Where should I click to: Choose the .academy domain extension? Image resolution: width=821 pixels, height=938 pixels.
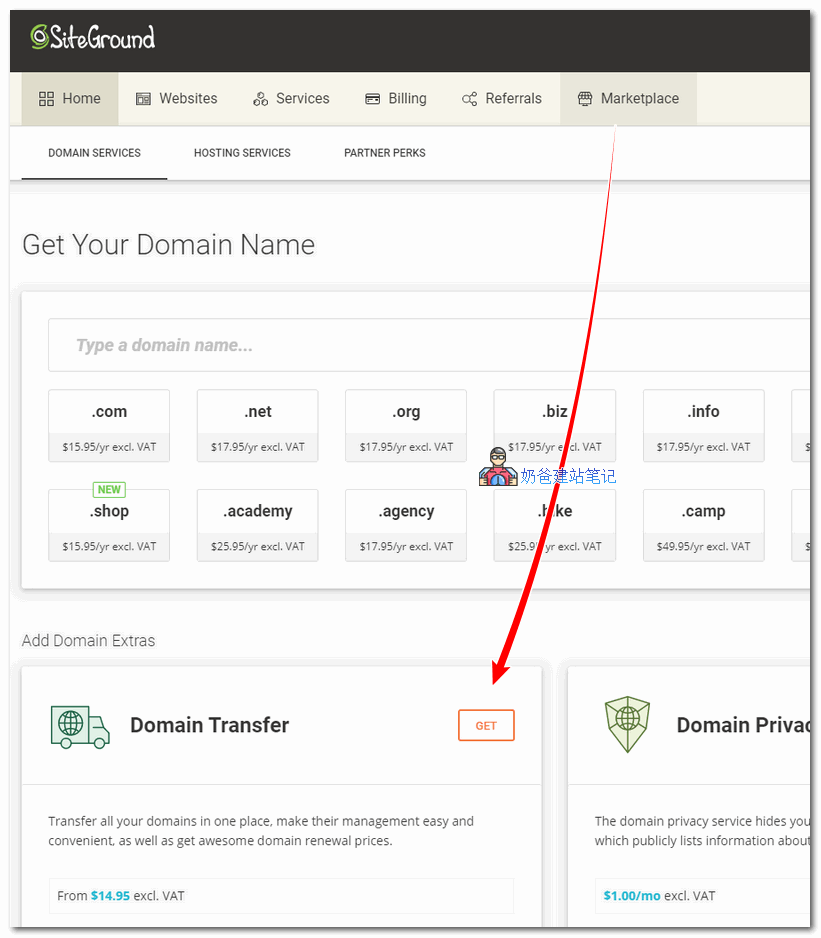coord(257,525)
